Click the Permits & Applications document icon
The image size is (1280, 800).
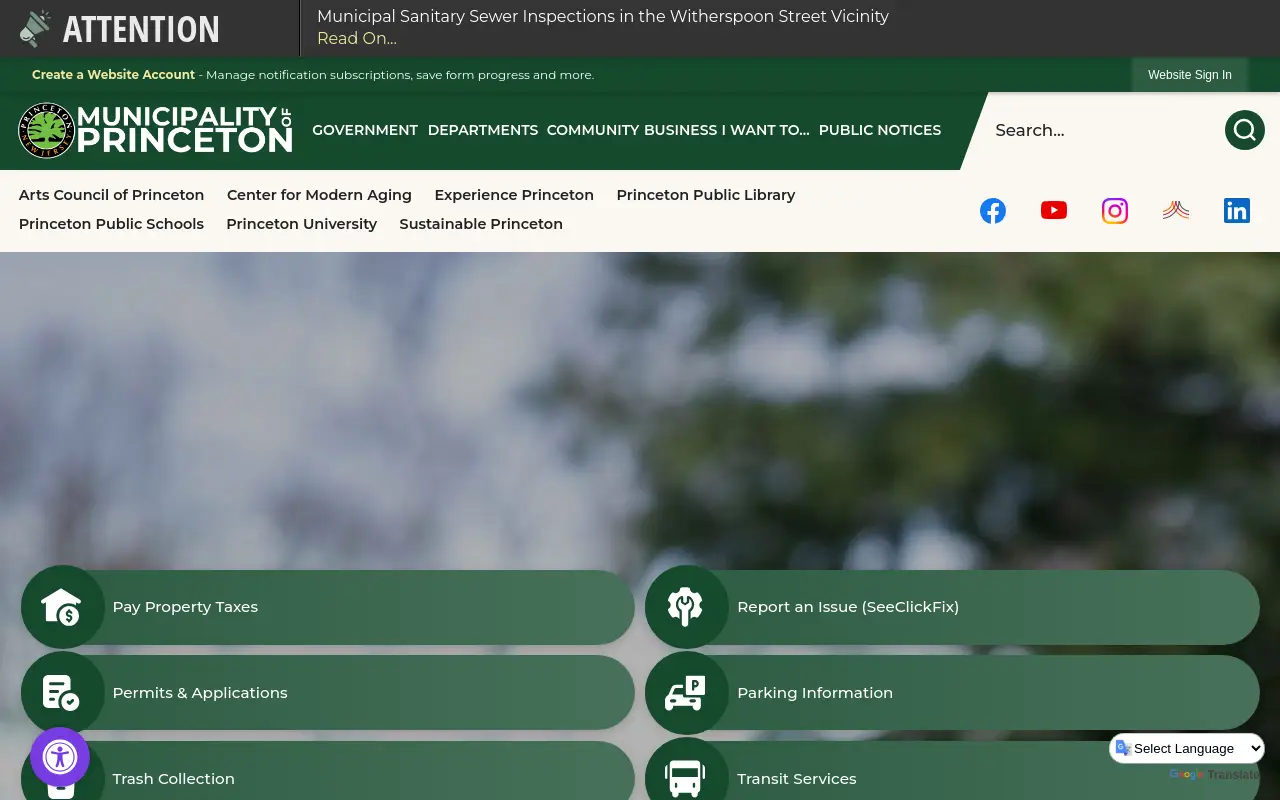[62, 693]
